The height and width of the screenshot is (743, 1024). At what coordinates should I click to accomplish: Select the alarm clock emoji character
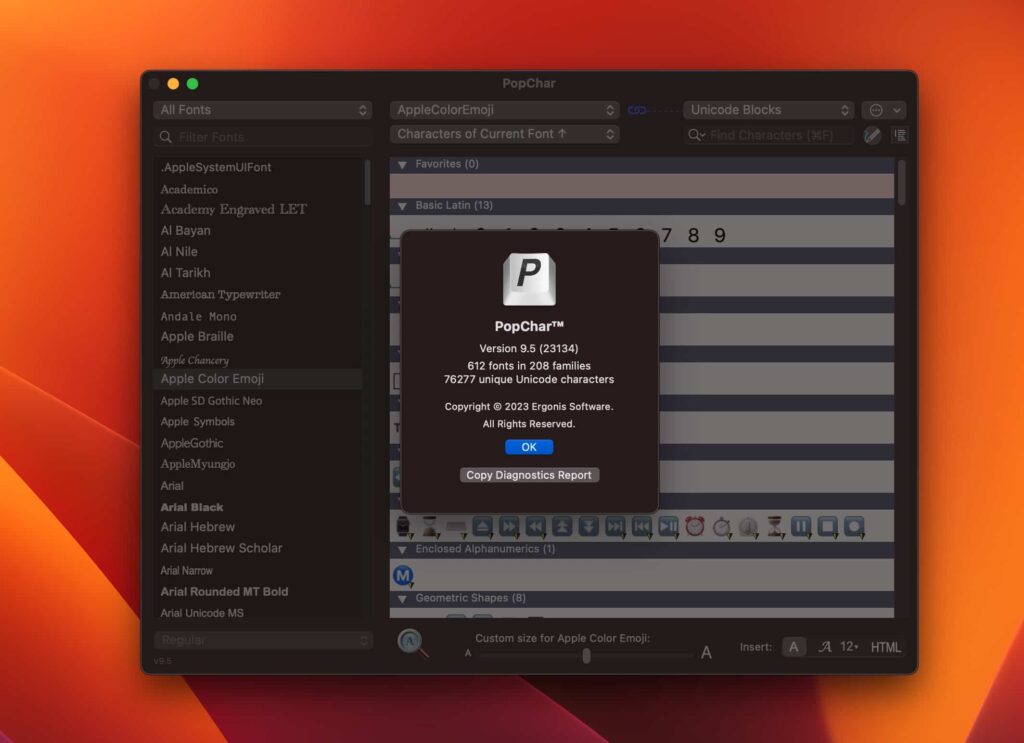pos(696,527)
